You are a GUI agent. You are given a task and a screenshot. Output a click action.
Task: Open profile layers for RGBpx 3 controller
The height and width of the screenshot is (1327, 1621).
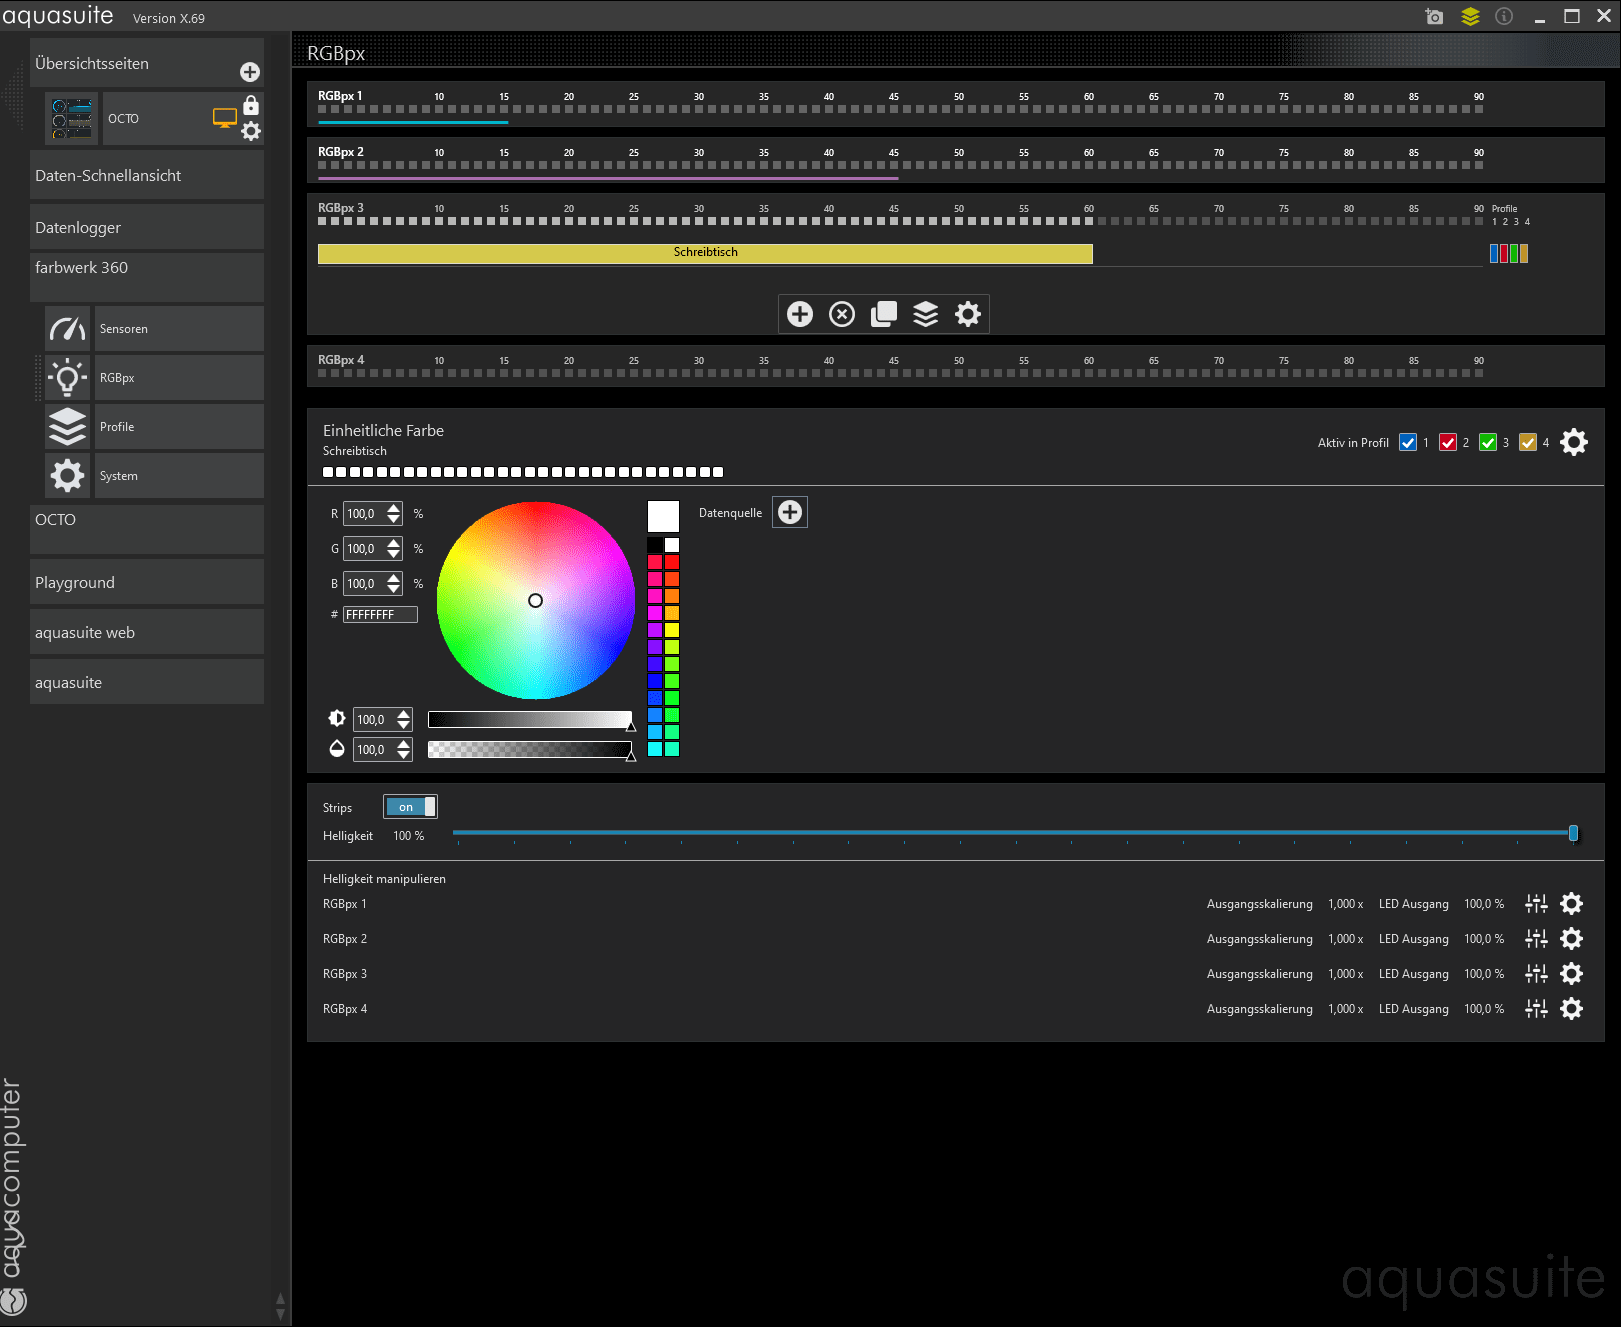point(926,314)
